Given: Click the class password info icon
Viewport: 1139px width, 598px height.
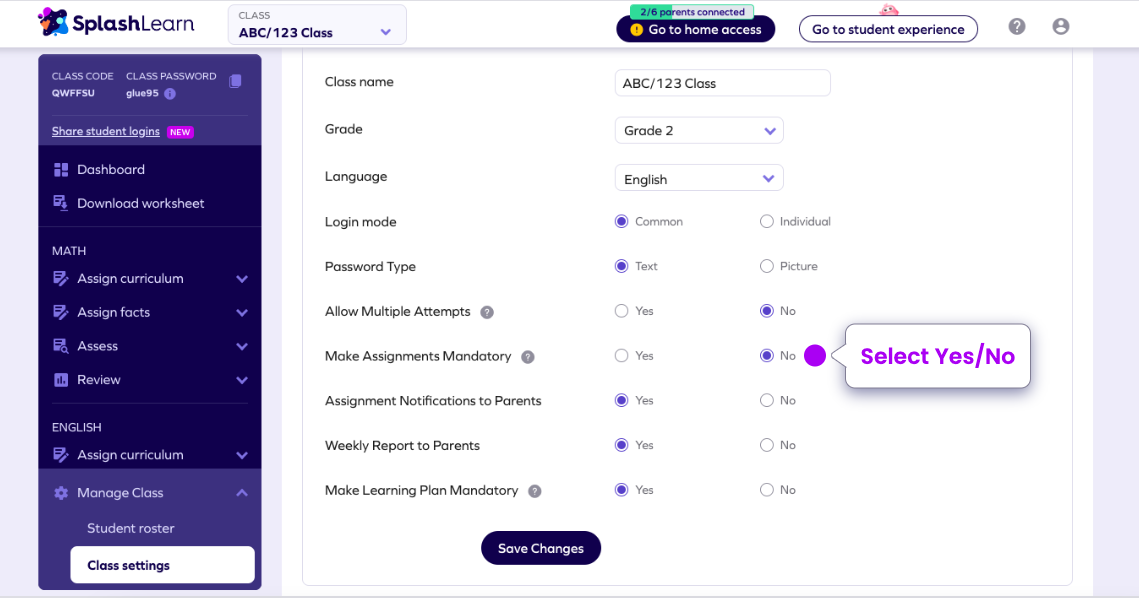Looking at the screenshot, I should [170, 94].
